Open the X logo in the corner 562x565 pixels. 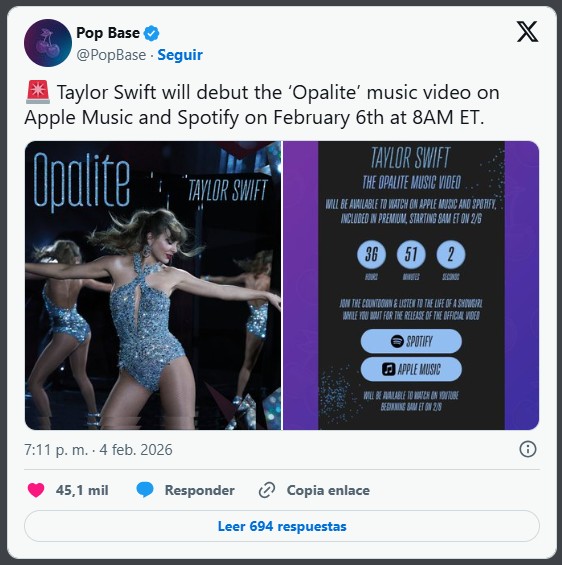click(527, 32)
